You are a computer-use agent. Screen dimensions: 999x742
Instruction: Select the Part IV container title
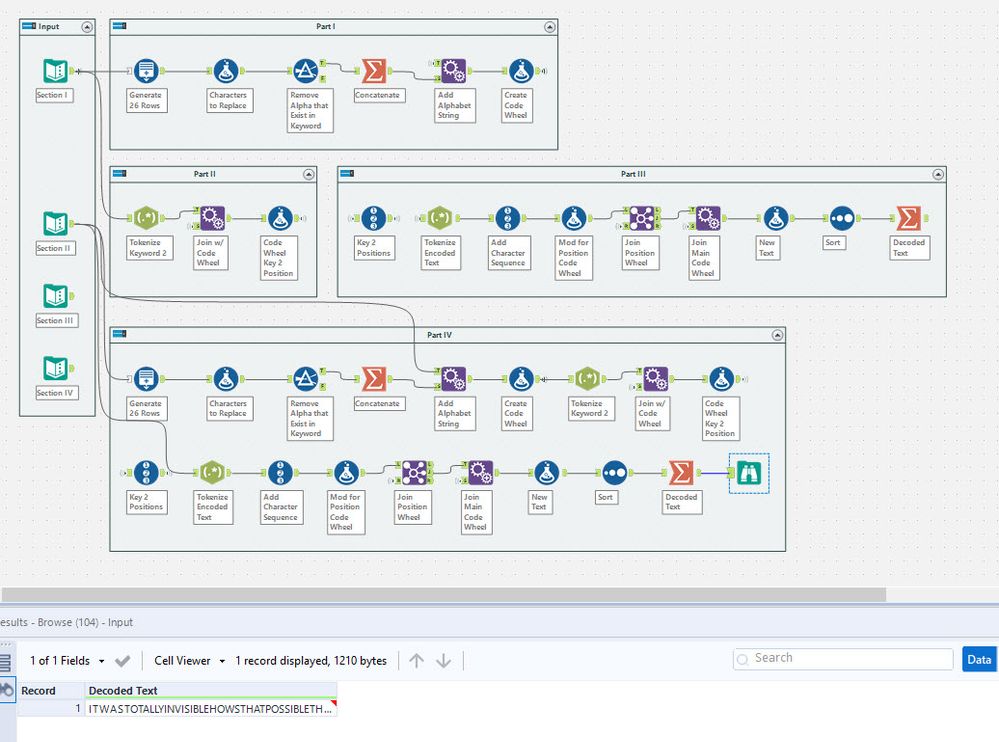click(439, 335)
